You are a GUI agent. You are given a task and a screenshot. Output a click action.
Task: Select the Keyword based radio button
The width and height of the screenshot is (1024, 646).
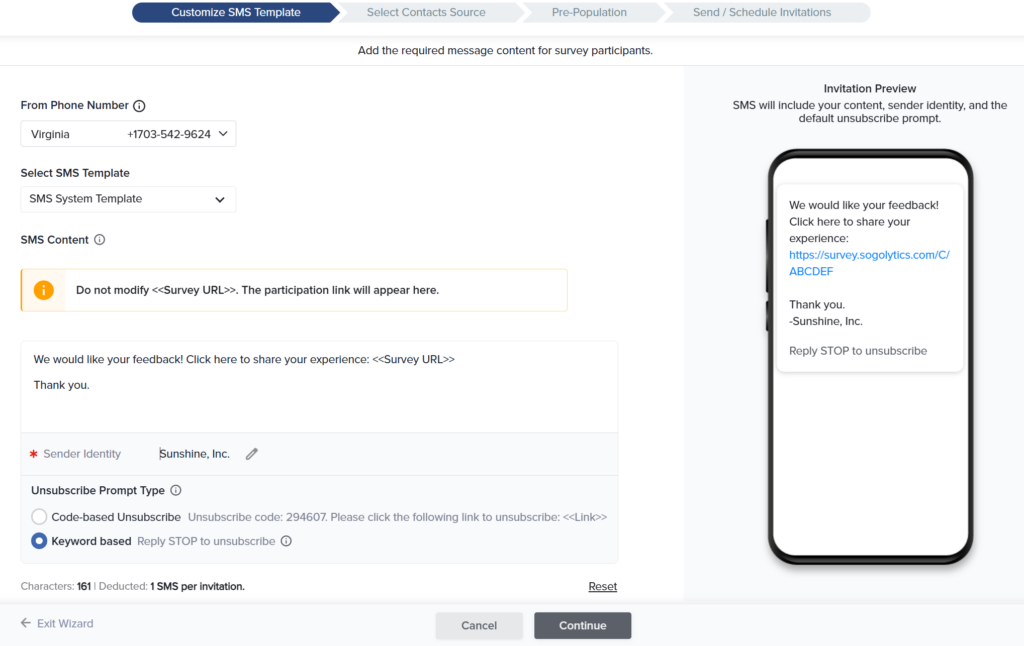coord(39,541)
